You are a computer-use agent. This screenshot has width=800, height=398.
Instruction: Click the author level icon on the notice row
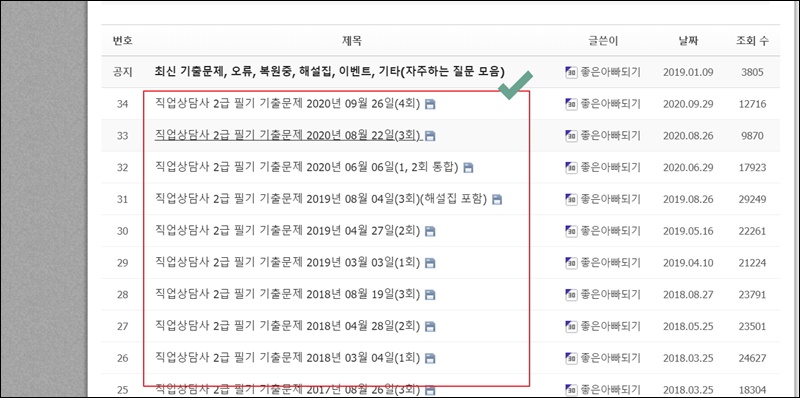point(571,72)
